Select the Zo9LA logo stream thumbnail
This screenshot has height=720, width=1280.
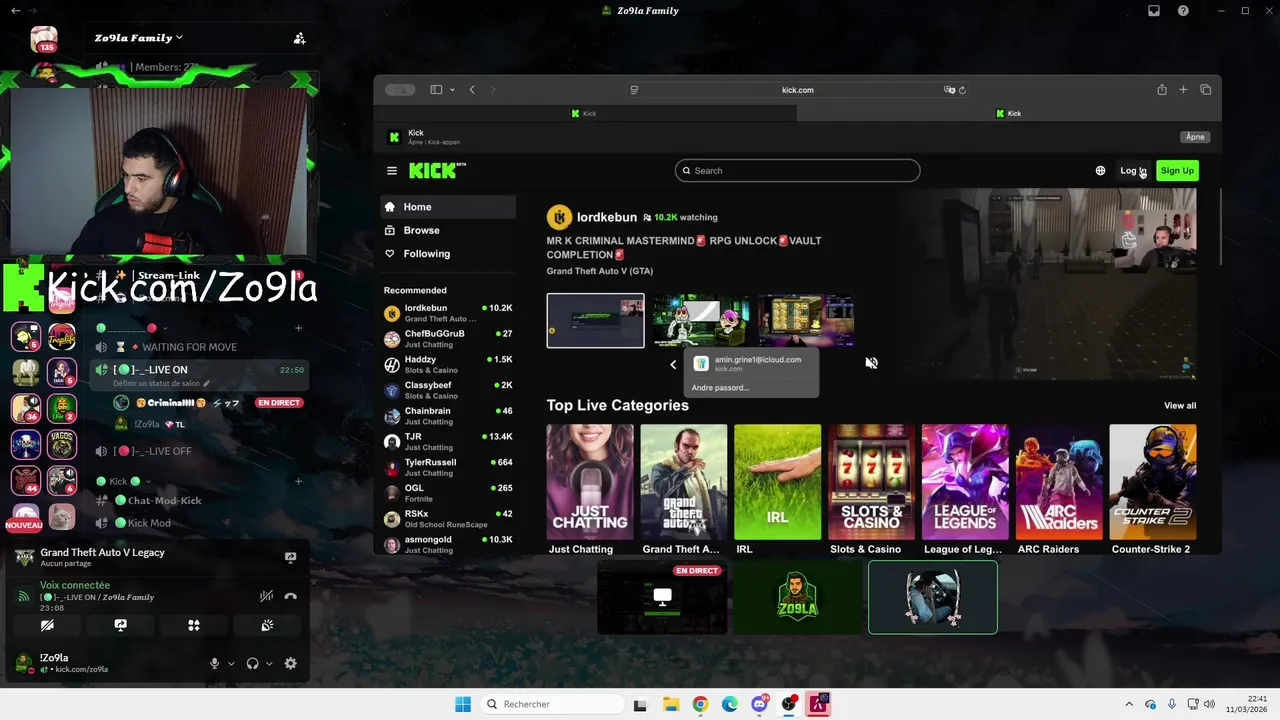pyautogui.click(x=797, y=597)
